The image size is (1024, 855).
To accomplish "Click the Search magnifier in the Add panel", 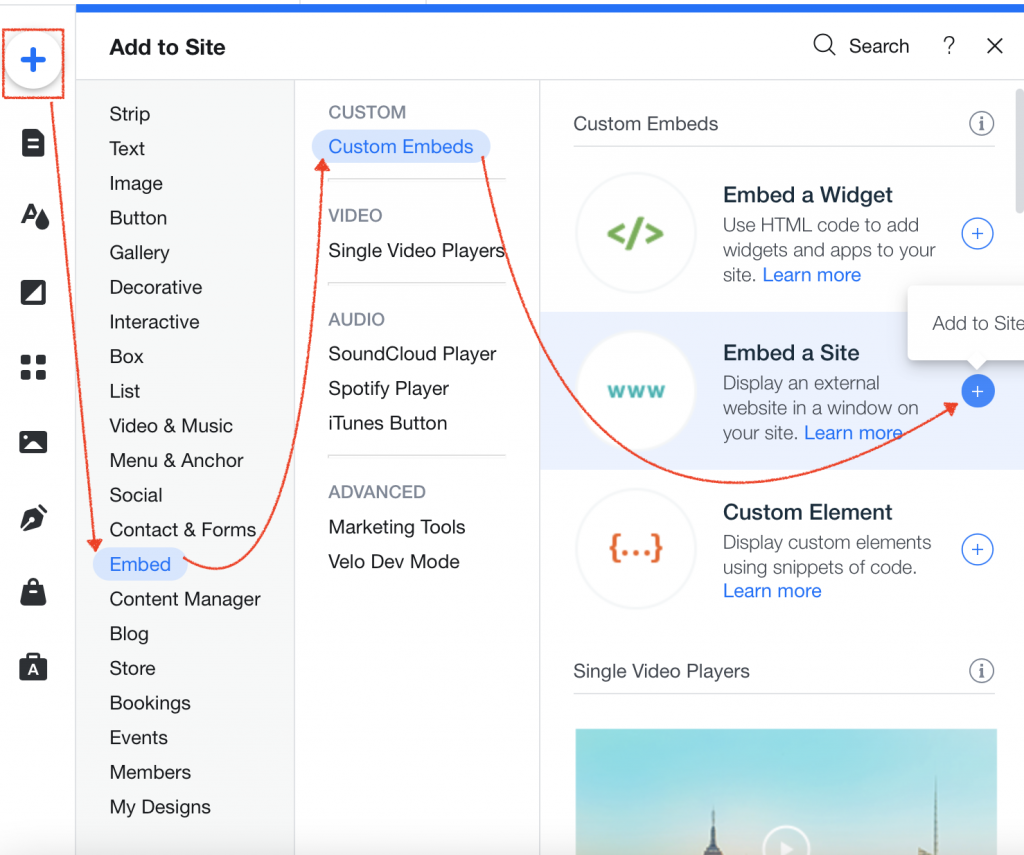I will pos(823,45).
